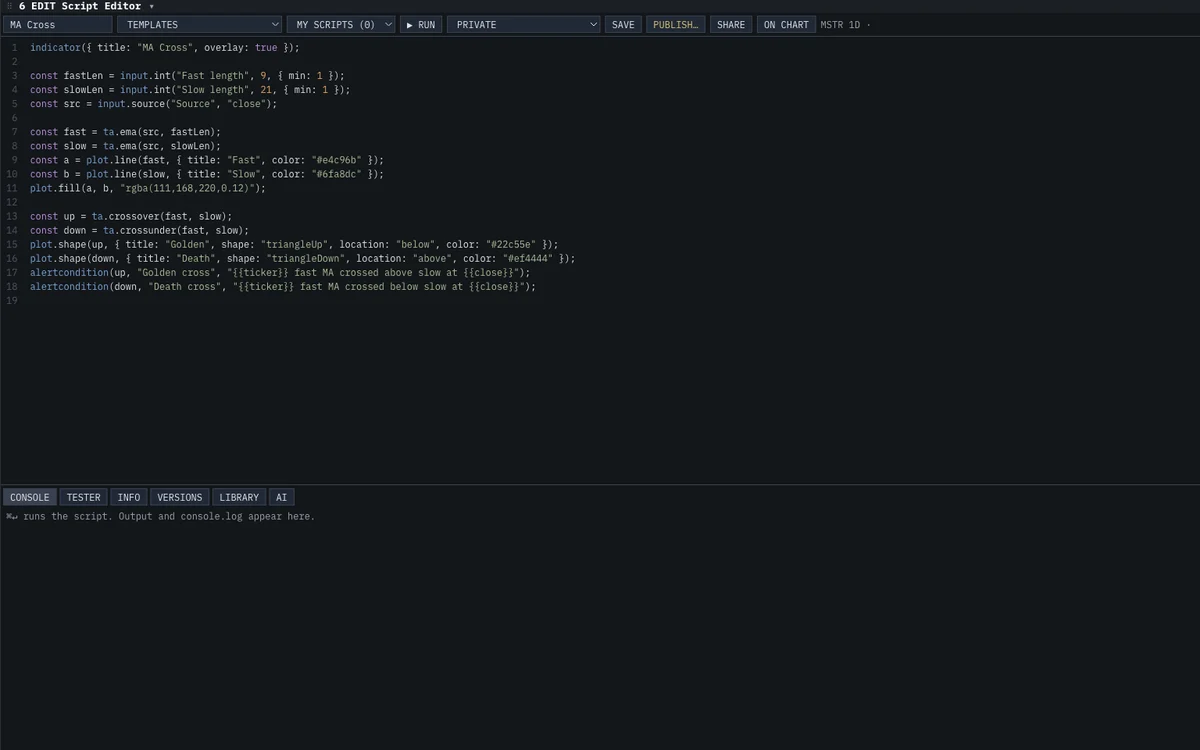Run the script with the RUN button
1200x750 pixels.
[x=421, y=24]
